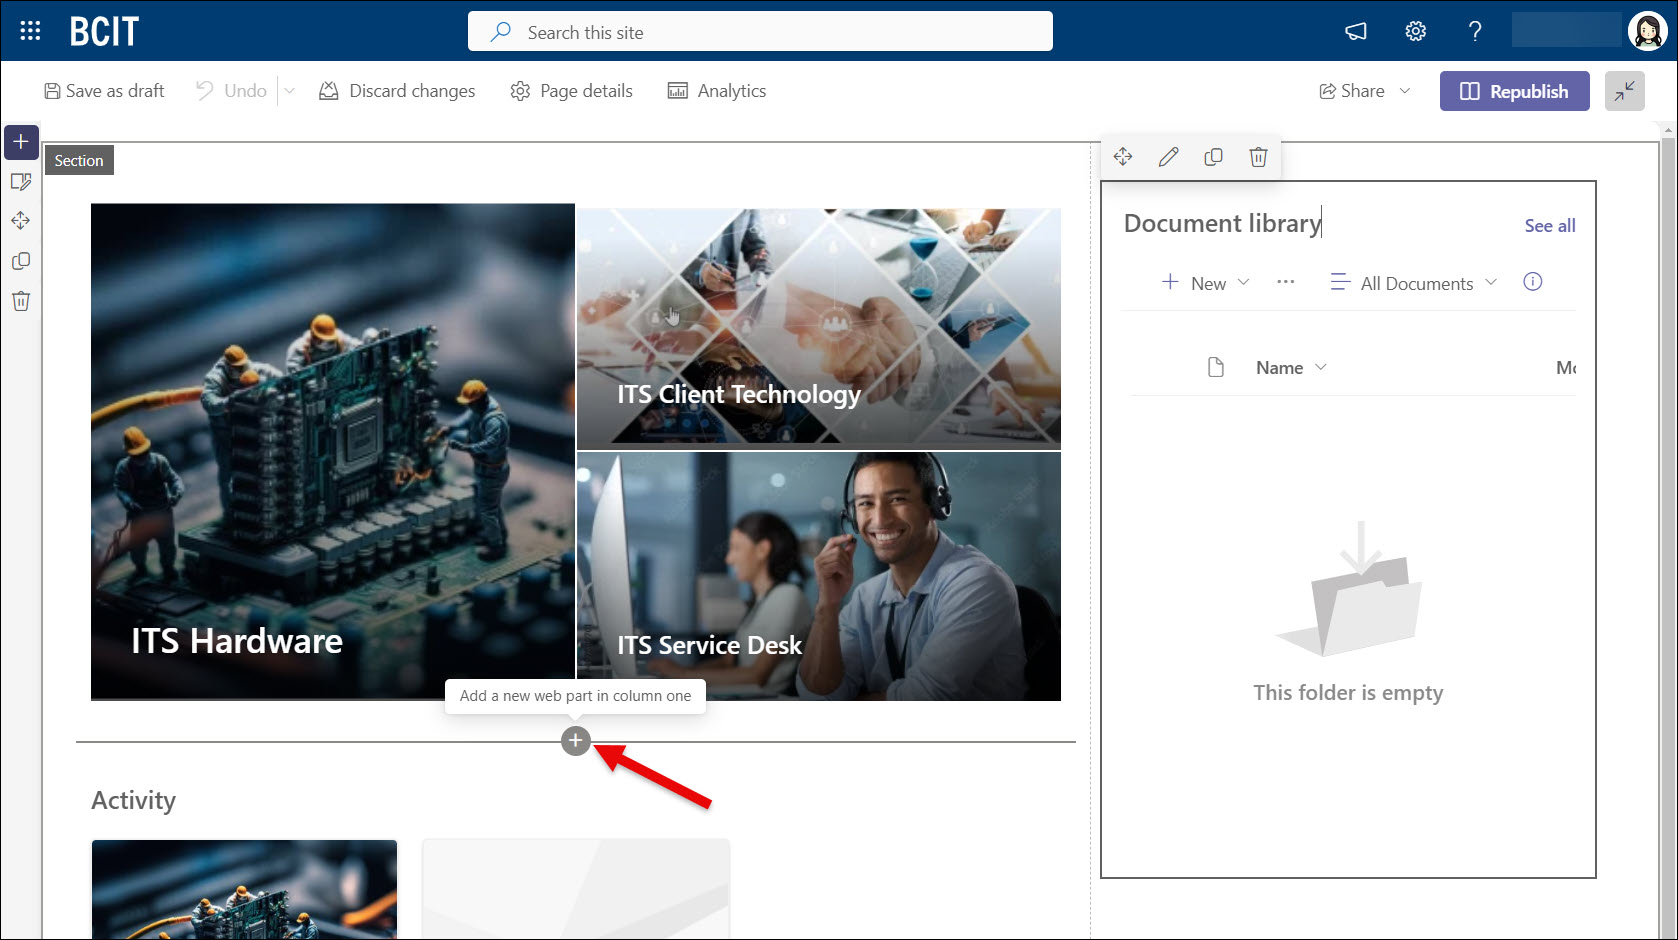Screen dimensions: 1678x940
Task: Click the file type column icon
Action: point(1216,367)
